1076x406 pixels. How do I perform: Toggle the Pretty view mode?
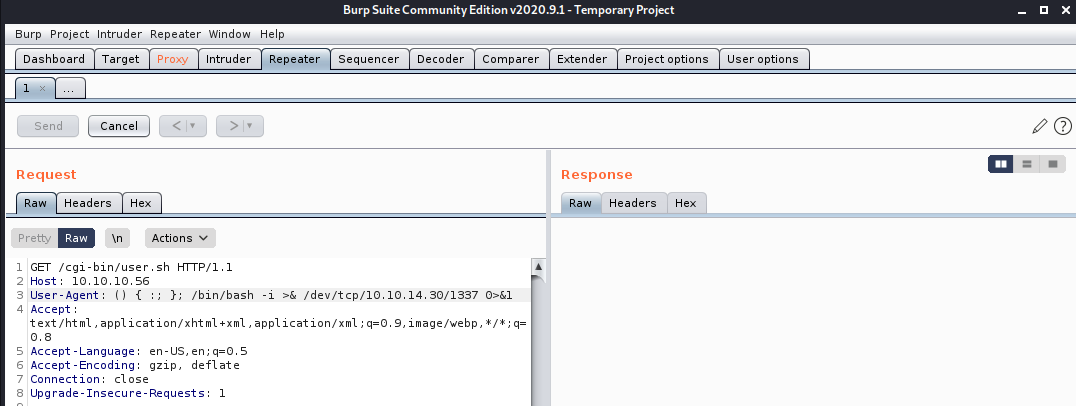pyautogui.click(x=34, y=238)
